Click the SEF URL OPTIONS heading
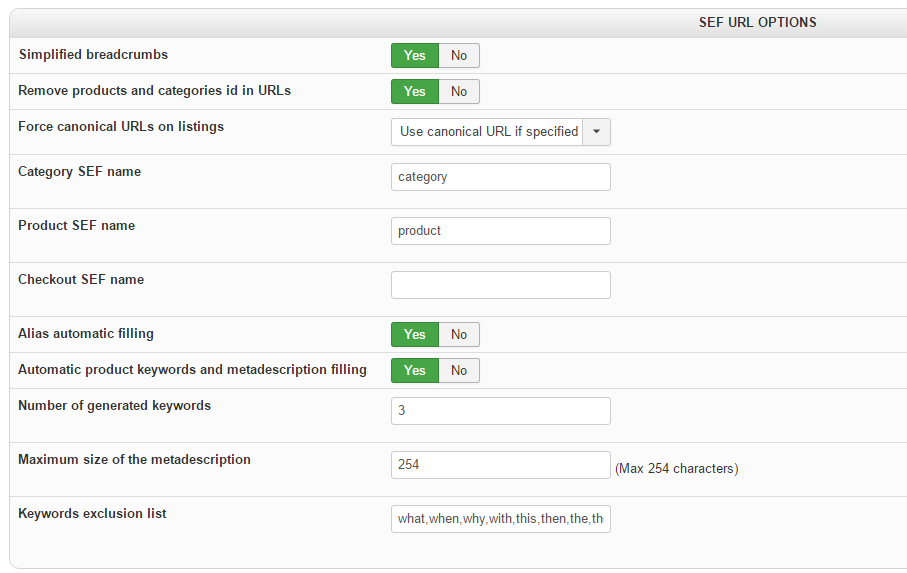This screenshot has height=573, width=907. tap(757, 22)
